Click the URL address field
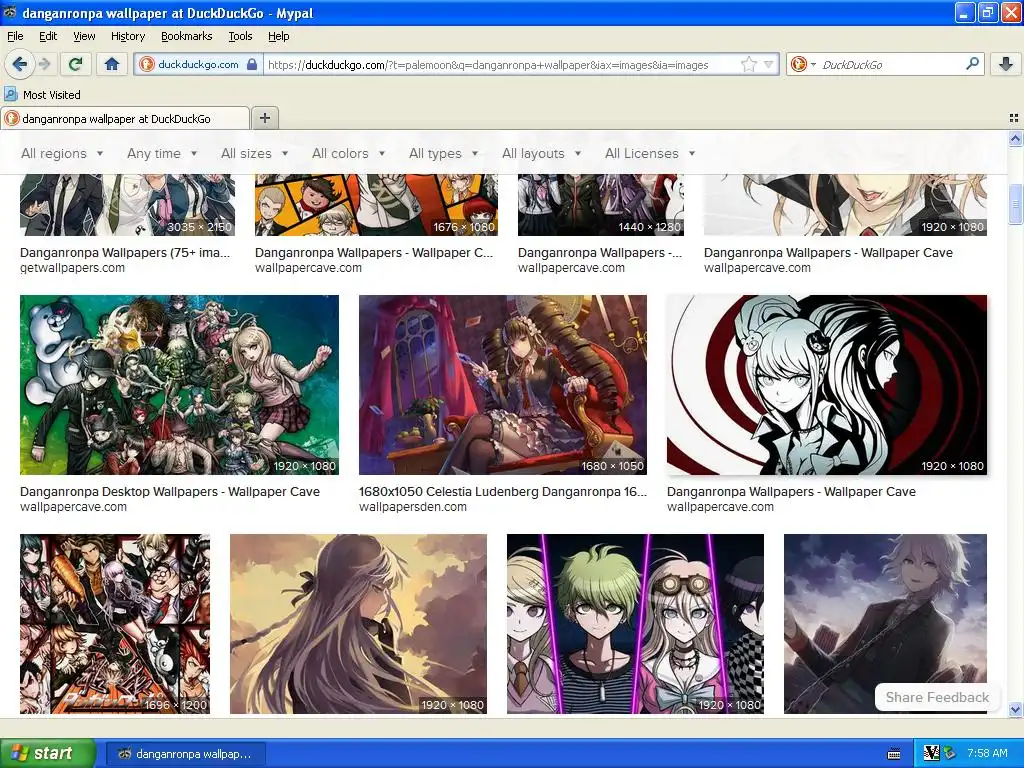This screenshot has height=768, width=1024. tap(500, 65)
